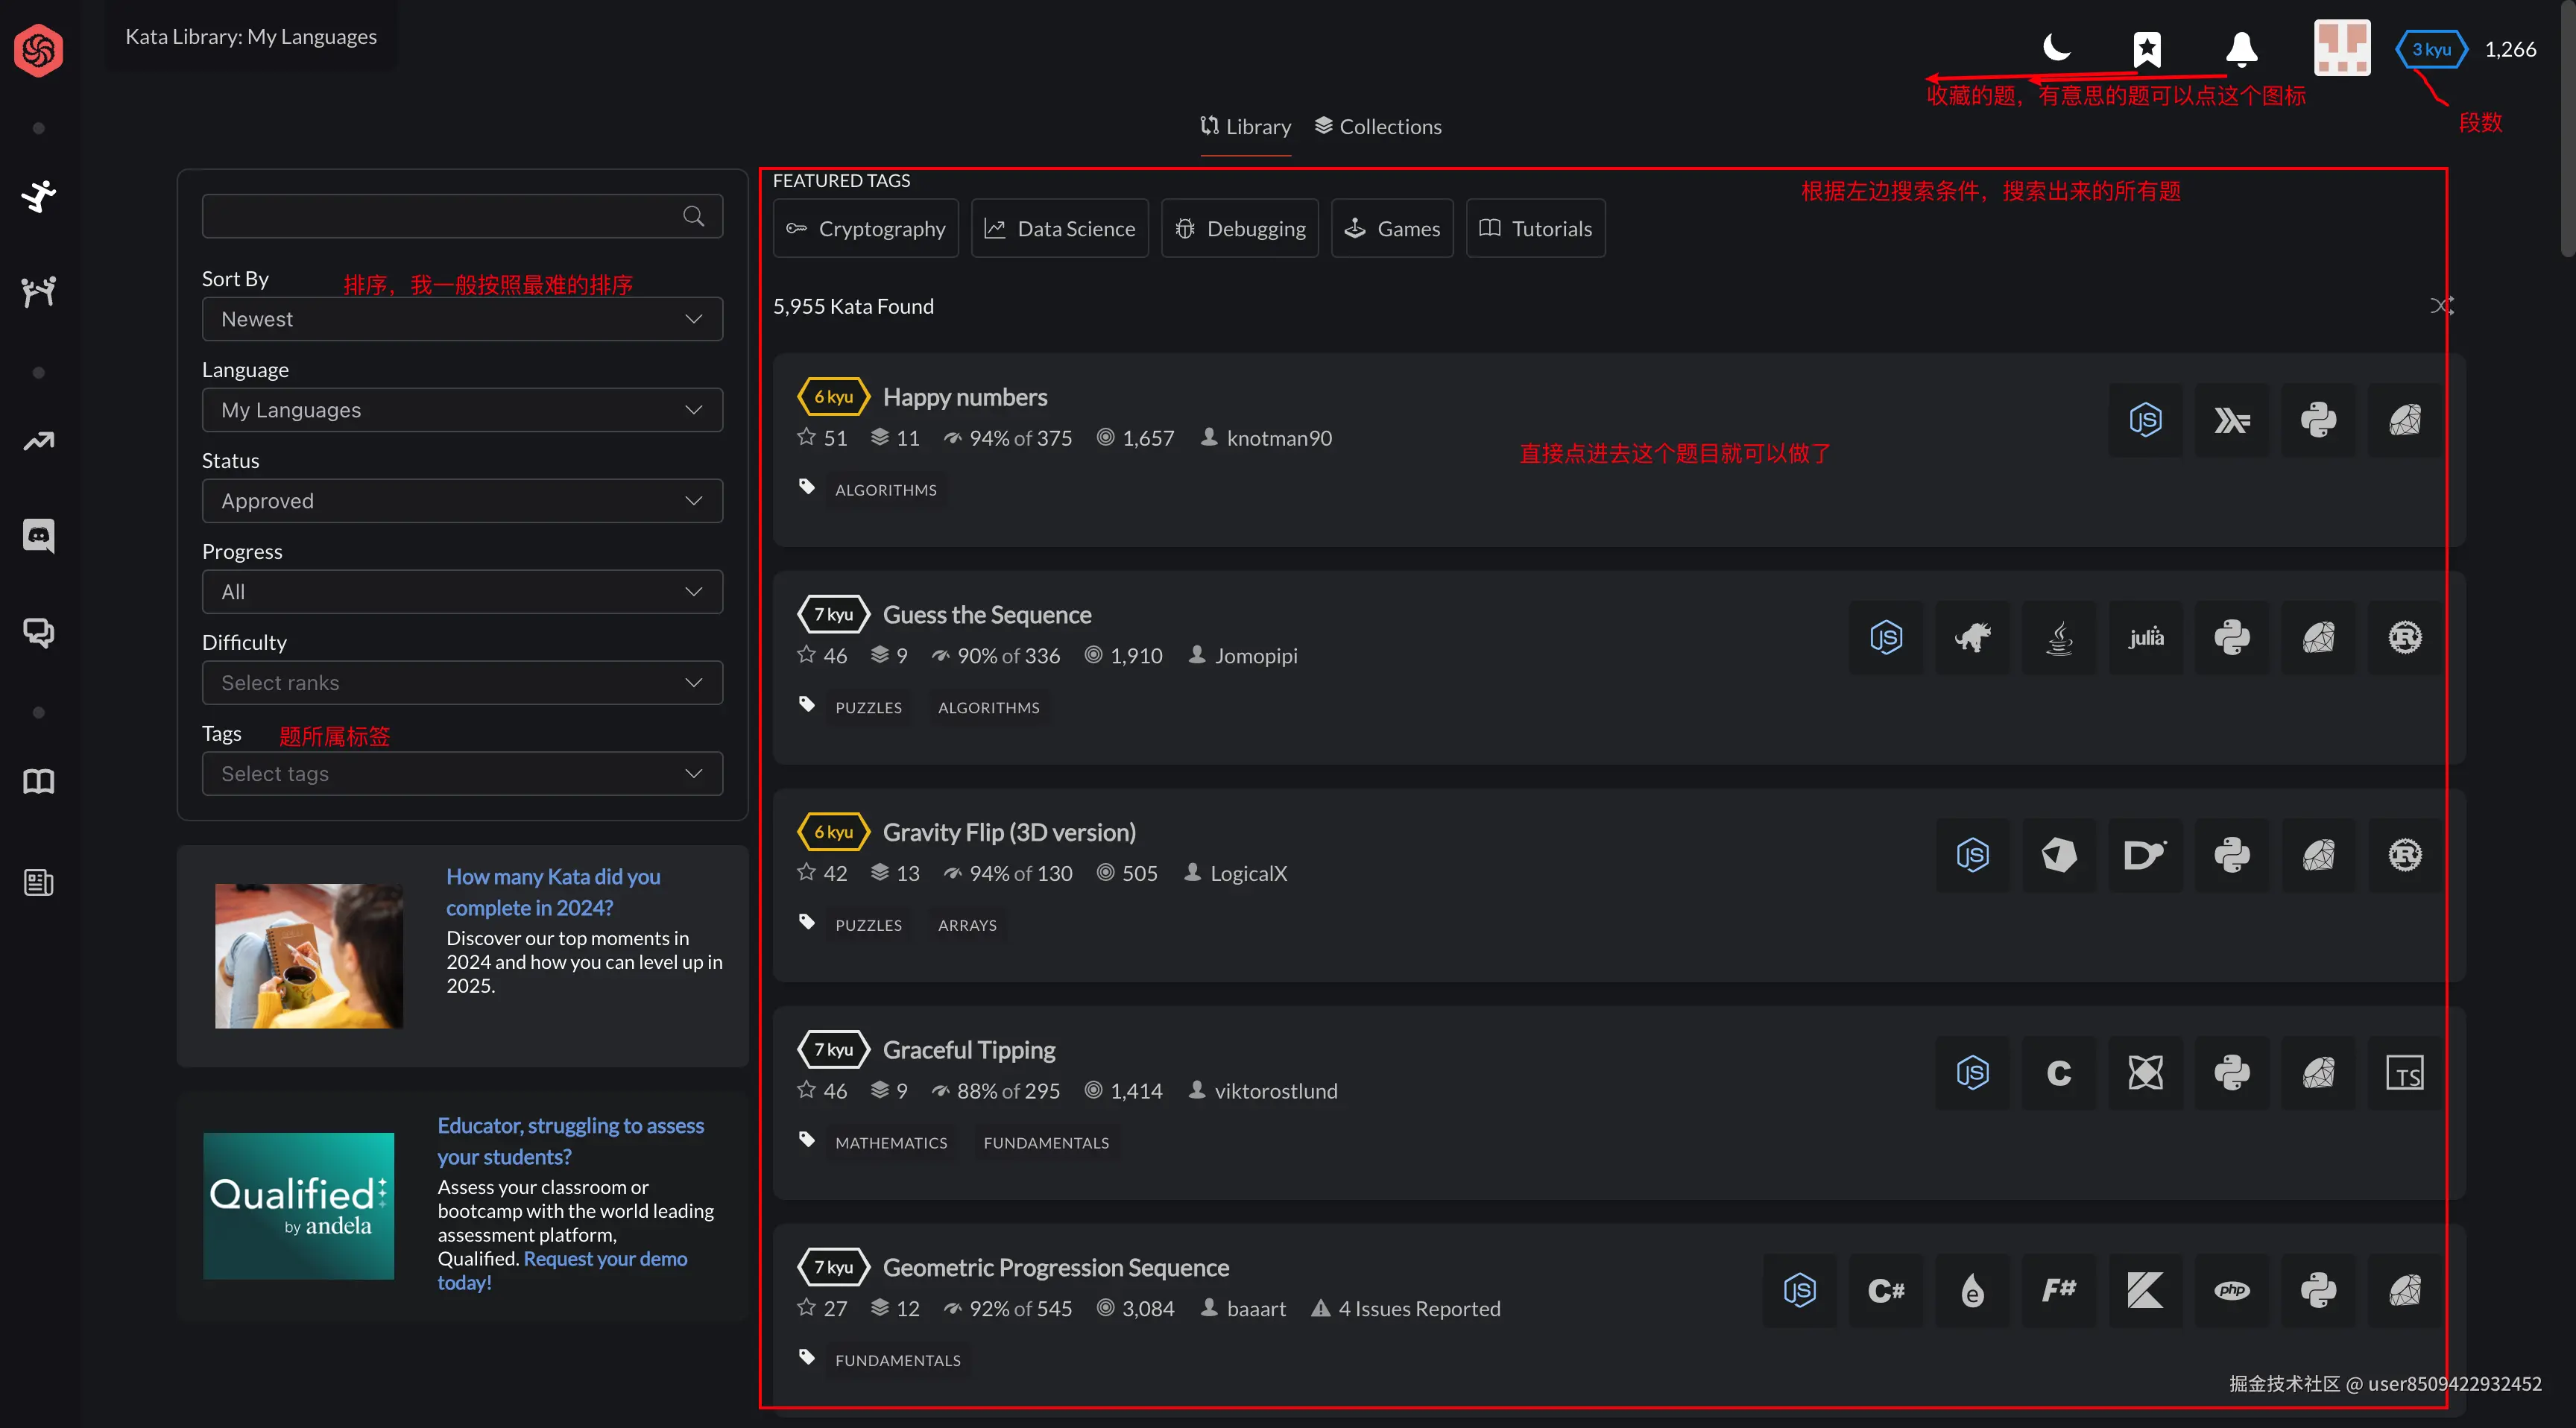2576x1428 pixels.
Task: Open Discord icon in left sidebar
Action: 39,535
